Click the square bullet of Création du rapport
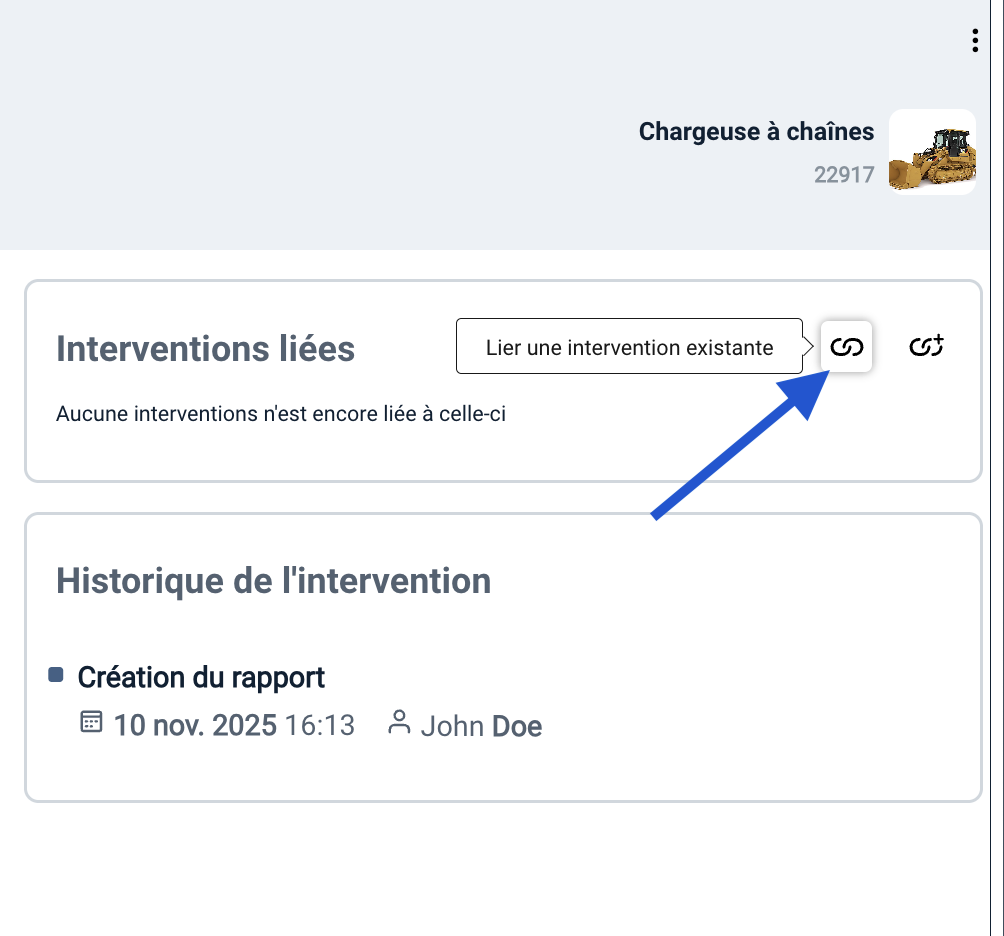The width and height of the screenshot is (1004, 936). [56, 675]
